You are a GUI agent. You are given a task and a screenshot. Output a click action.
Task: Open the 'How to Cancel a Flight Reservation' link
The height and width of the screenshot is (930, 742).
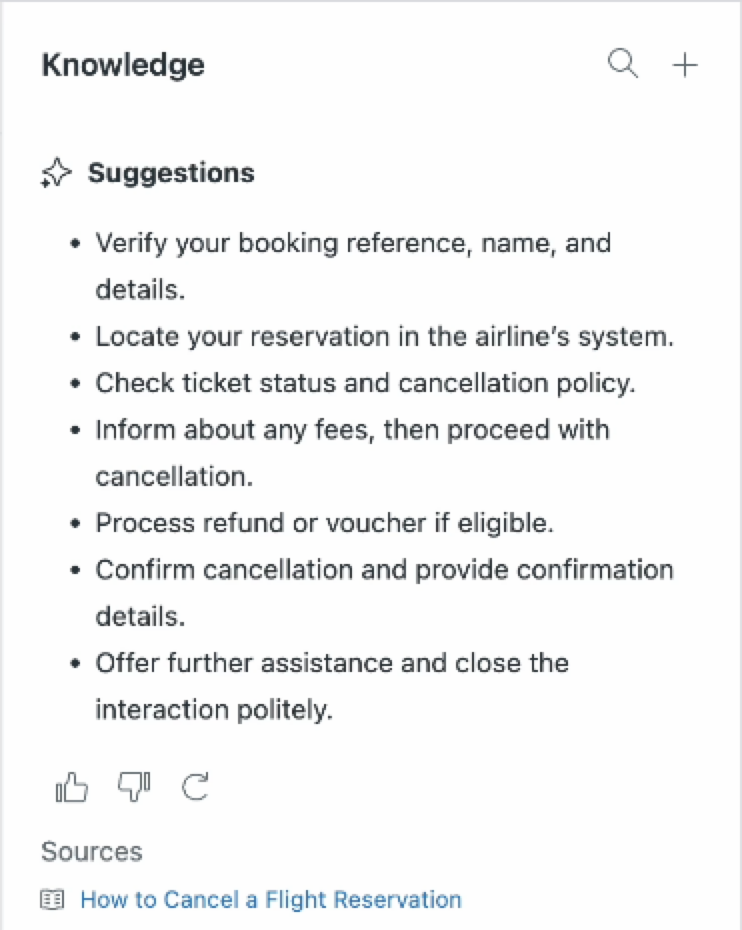271,900
